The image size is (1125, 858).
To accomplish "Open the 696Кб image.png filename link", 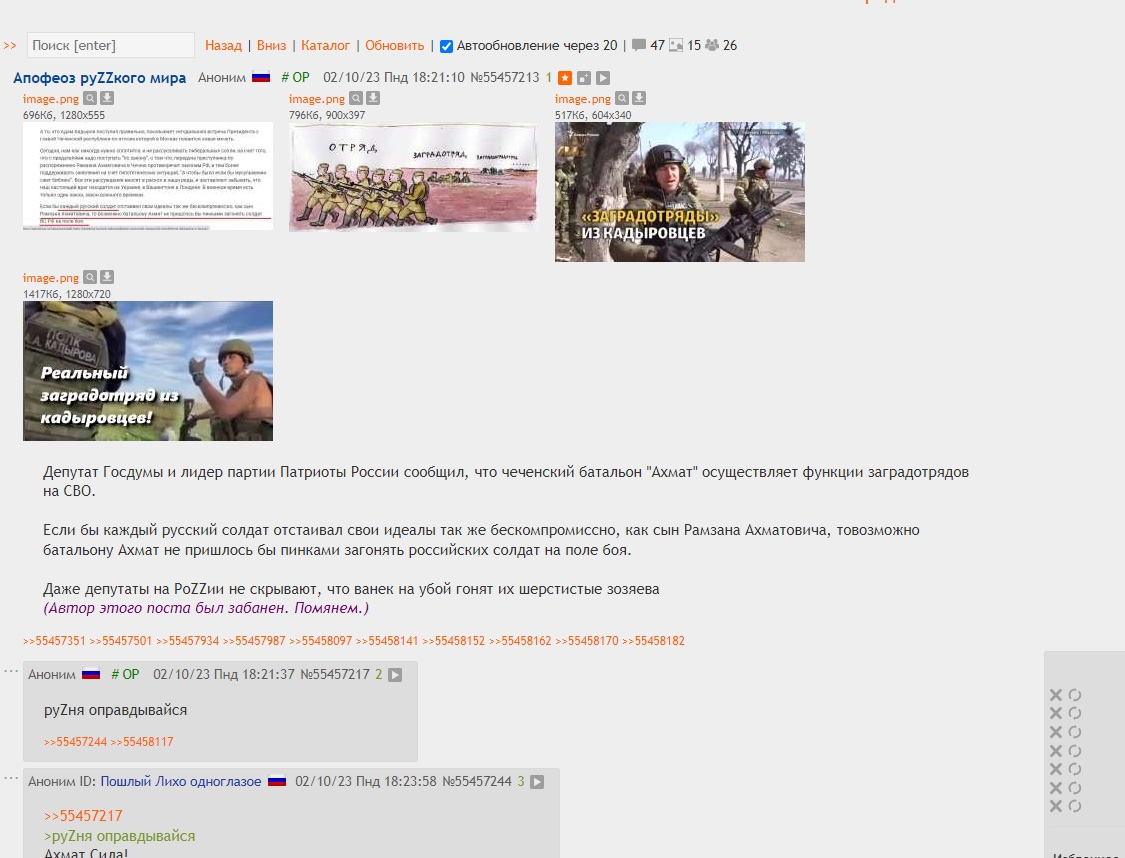I will (51, 99).
